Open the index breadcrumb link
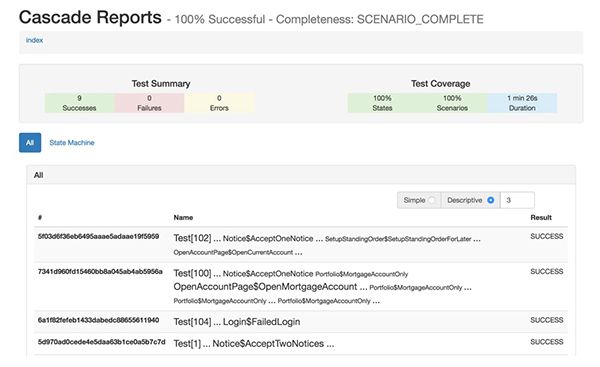 (x=34, y=40)
